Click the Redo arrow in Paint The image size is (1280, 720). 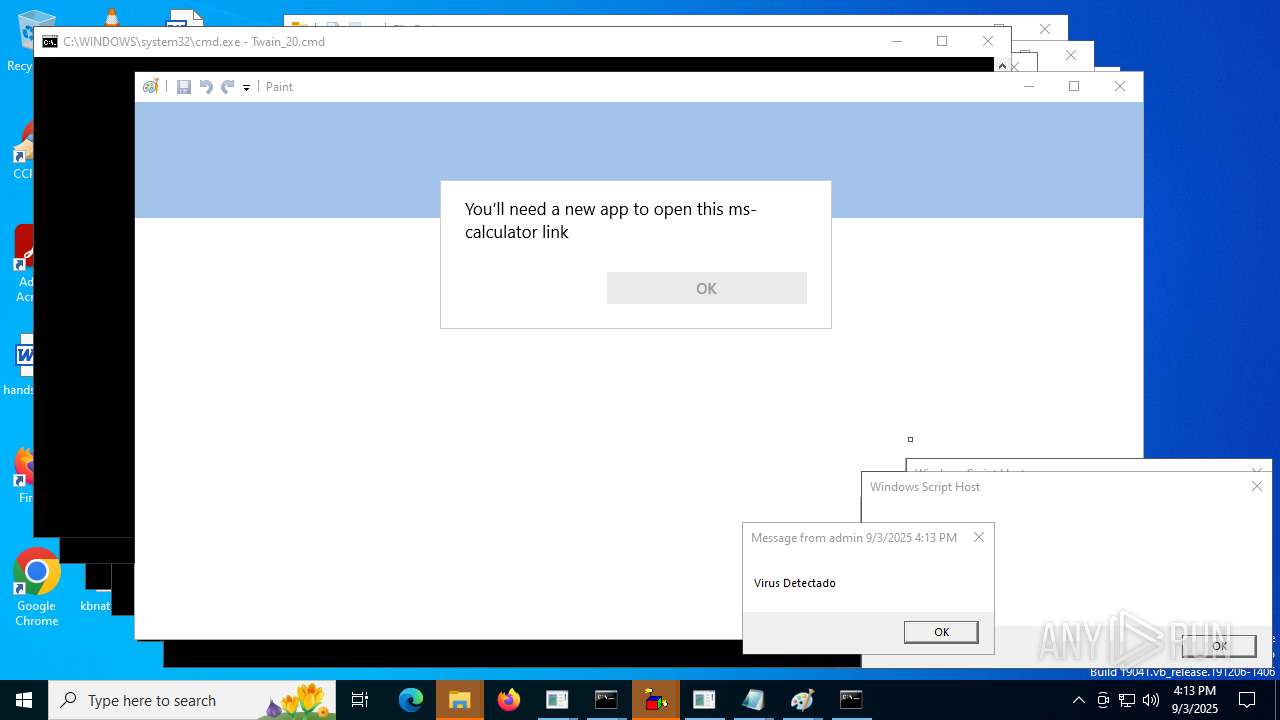pos(228,87)
